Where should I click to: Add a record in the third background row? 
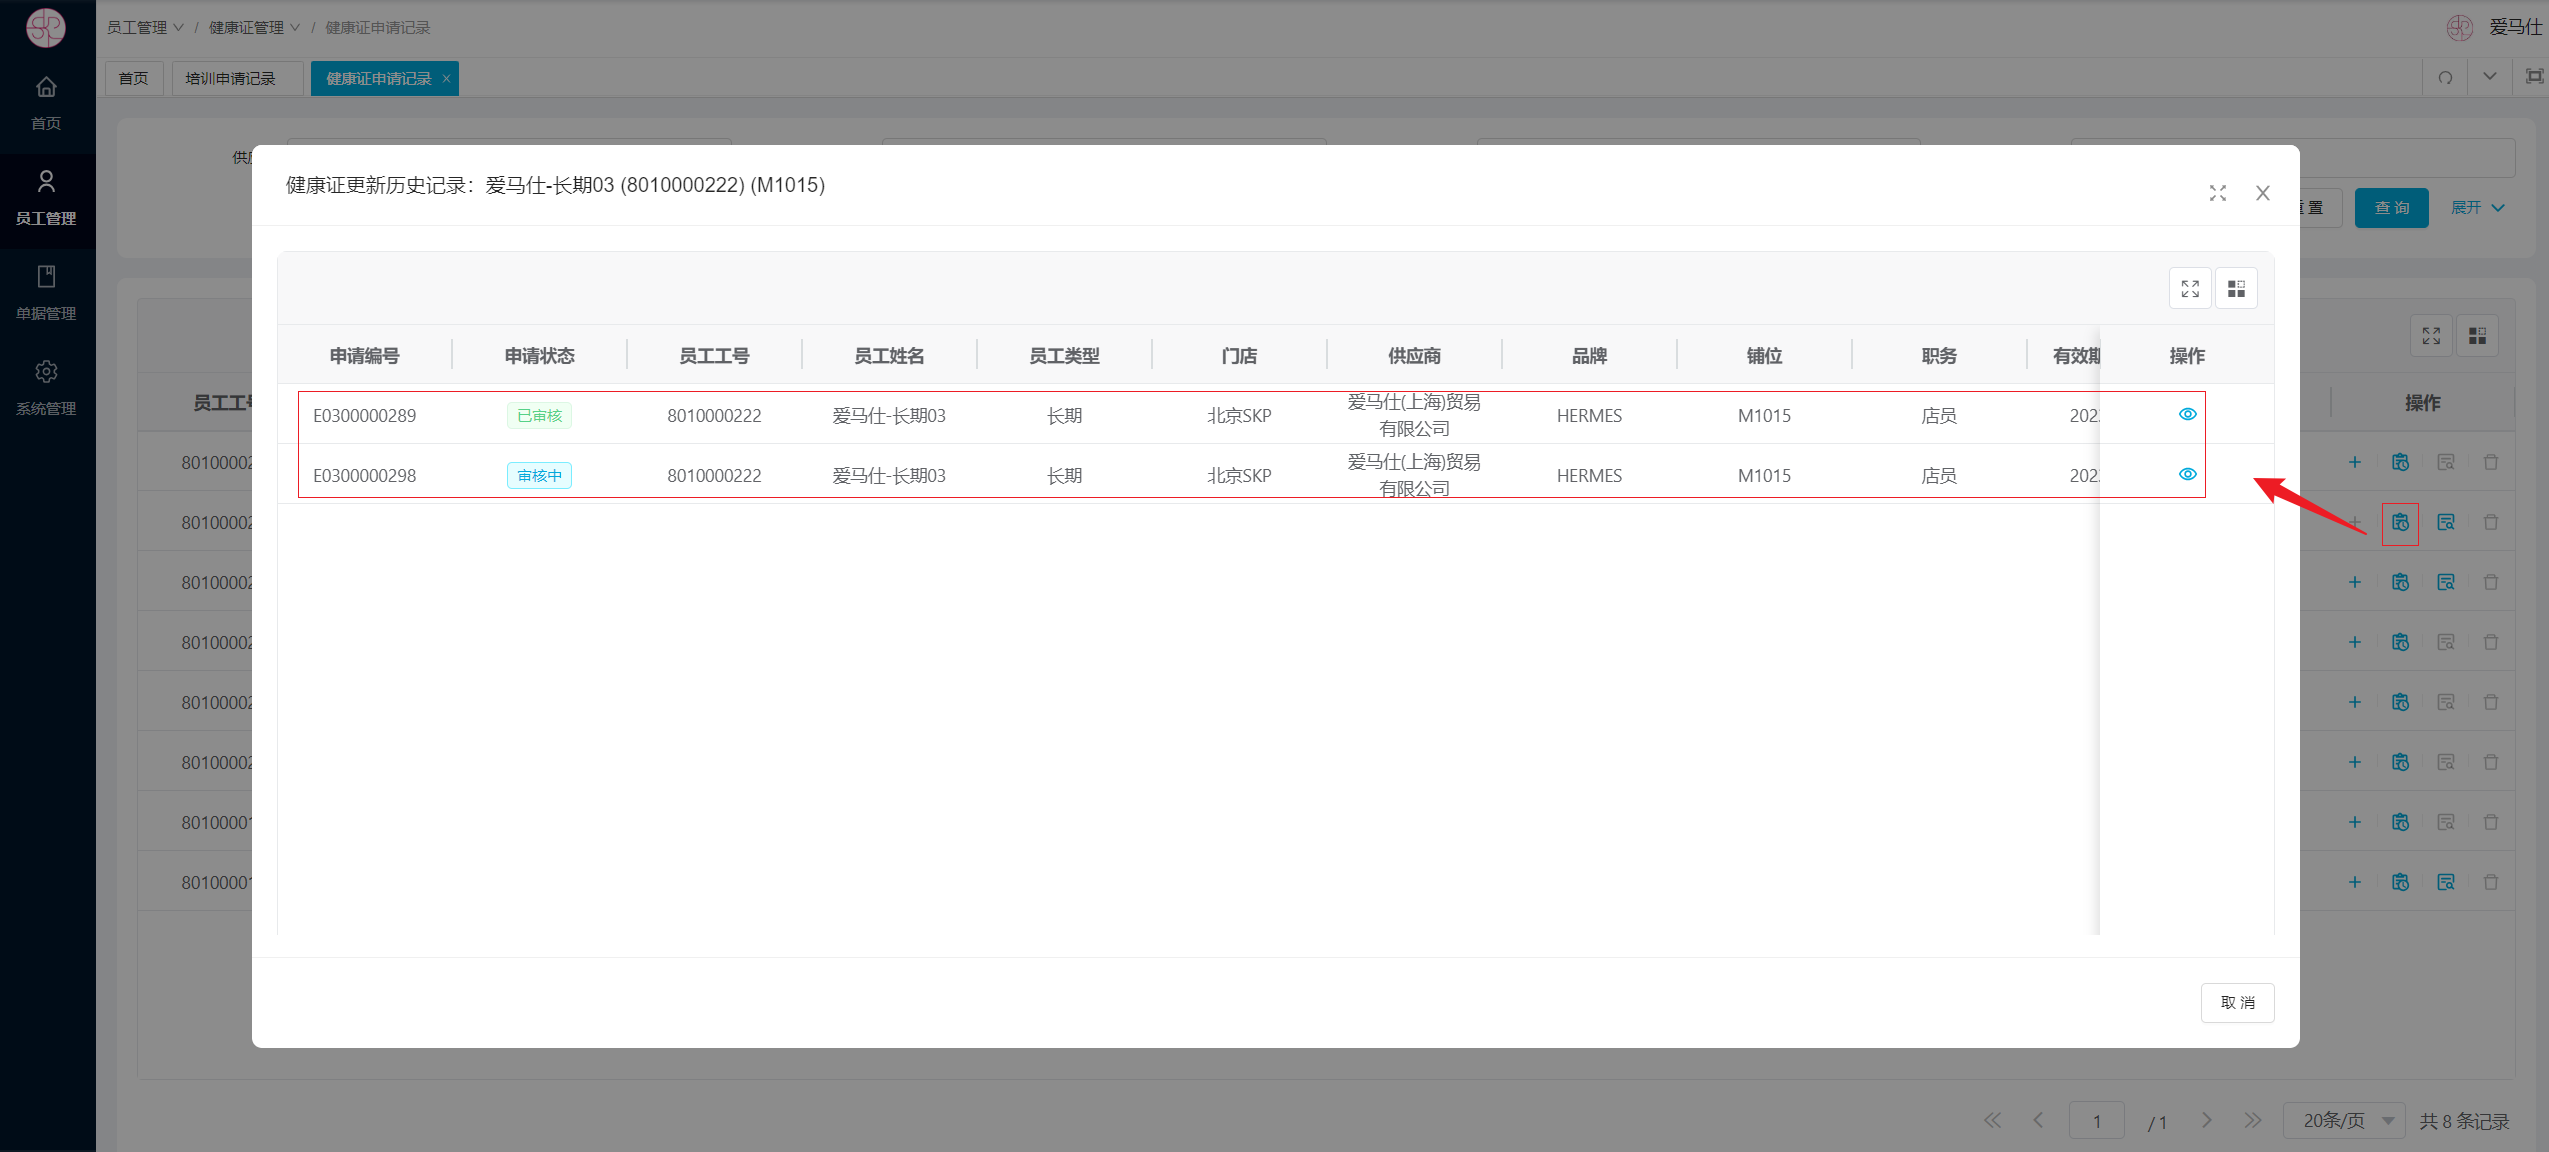[x=2354, y=582]
